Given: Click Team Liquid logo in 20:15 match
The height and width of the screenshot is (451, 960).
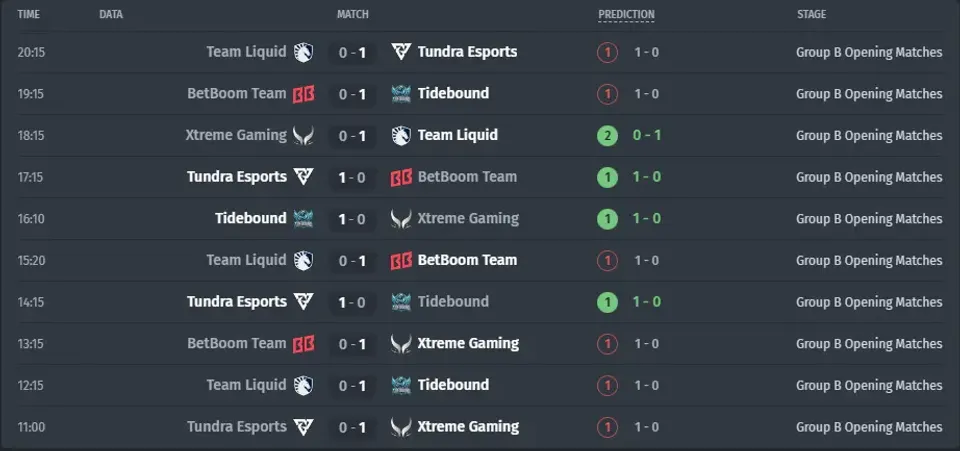Looking at the screenshot, I should 303,52.
